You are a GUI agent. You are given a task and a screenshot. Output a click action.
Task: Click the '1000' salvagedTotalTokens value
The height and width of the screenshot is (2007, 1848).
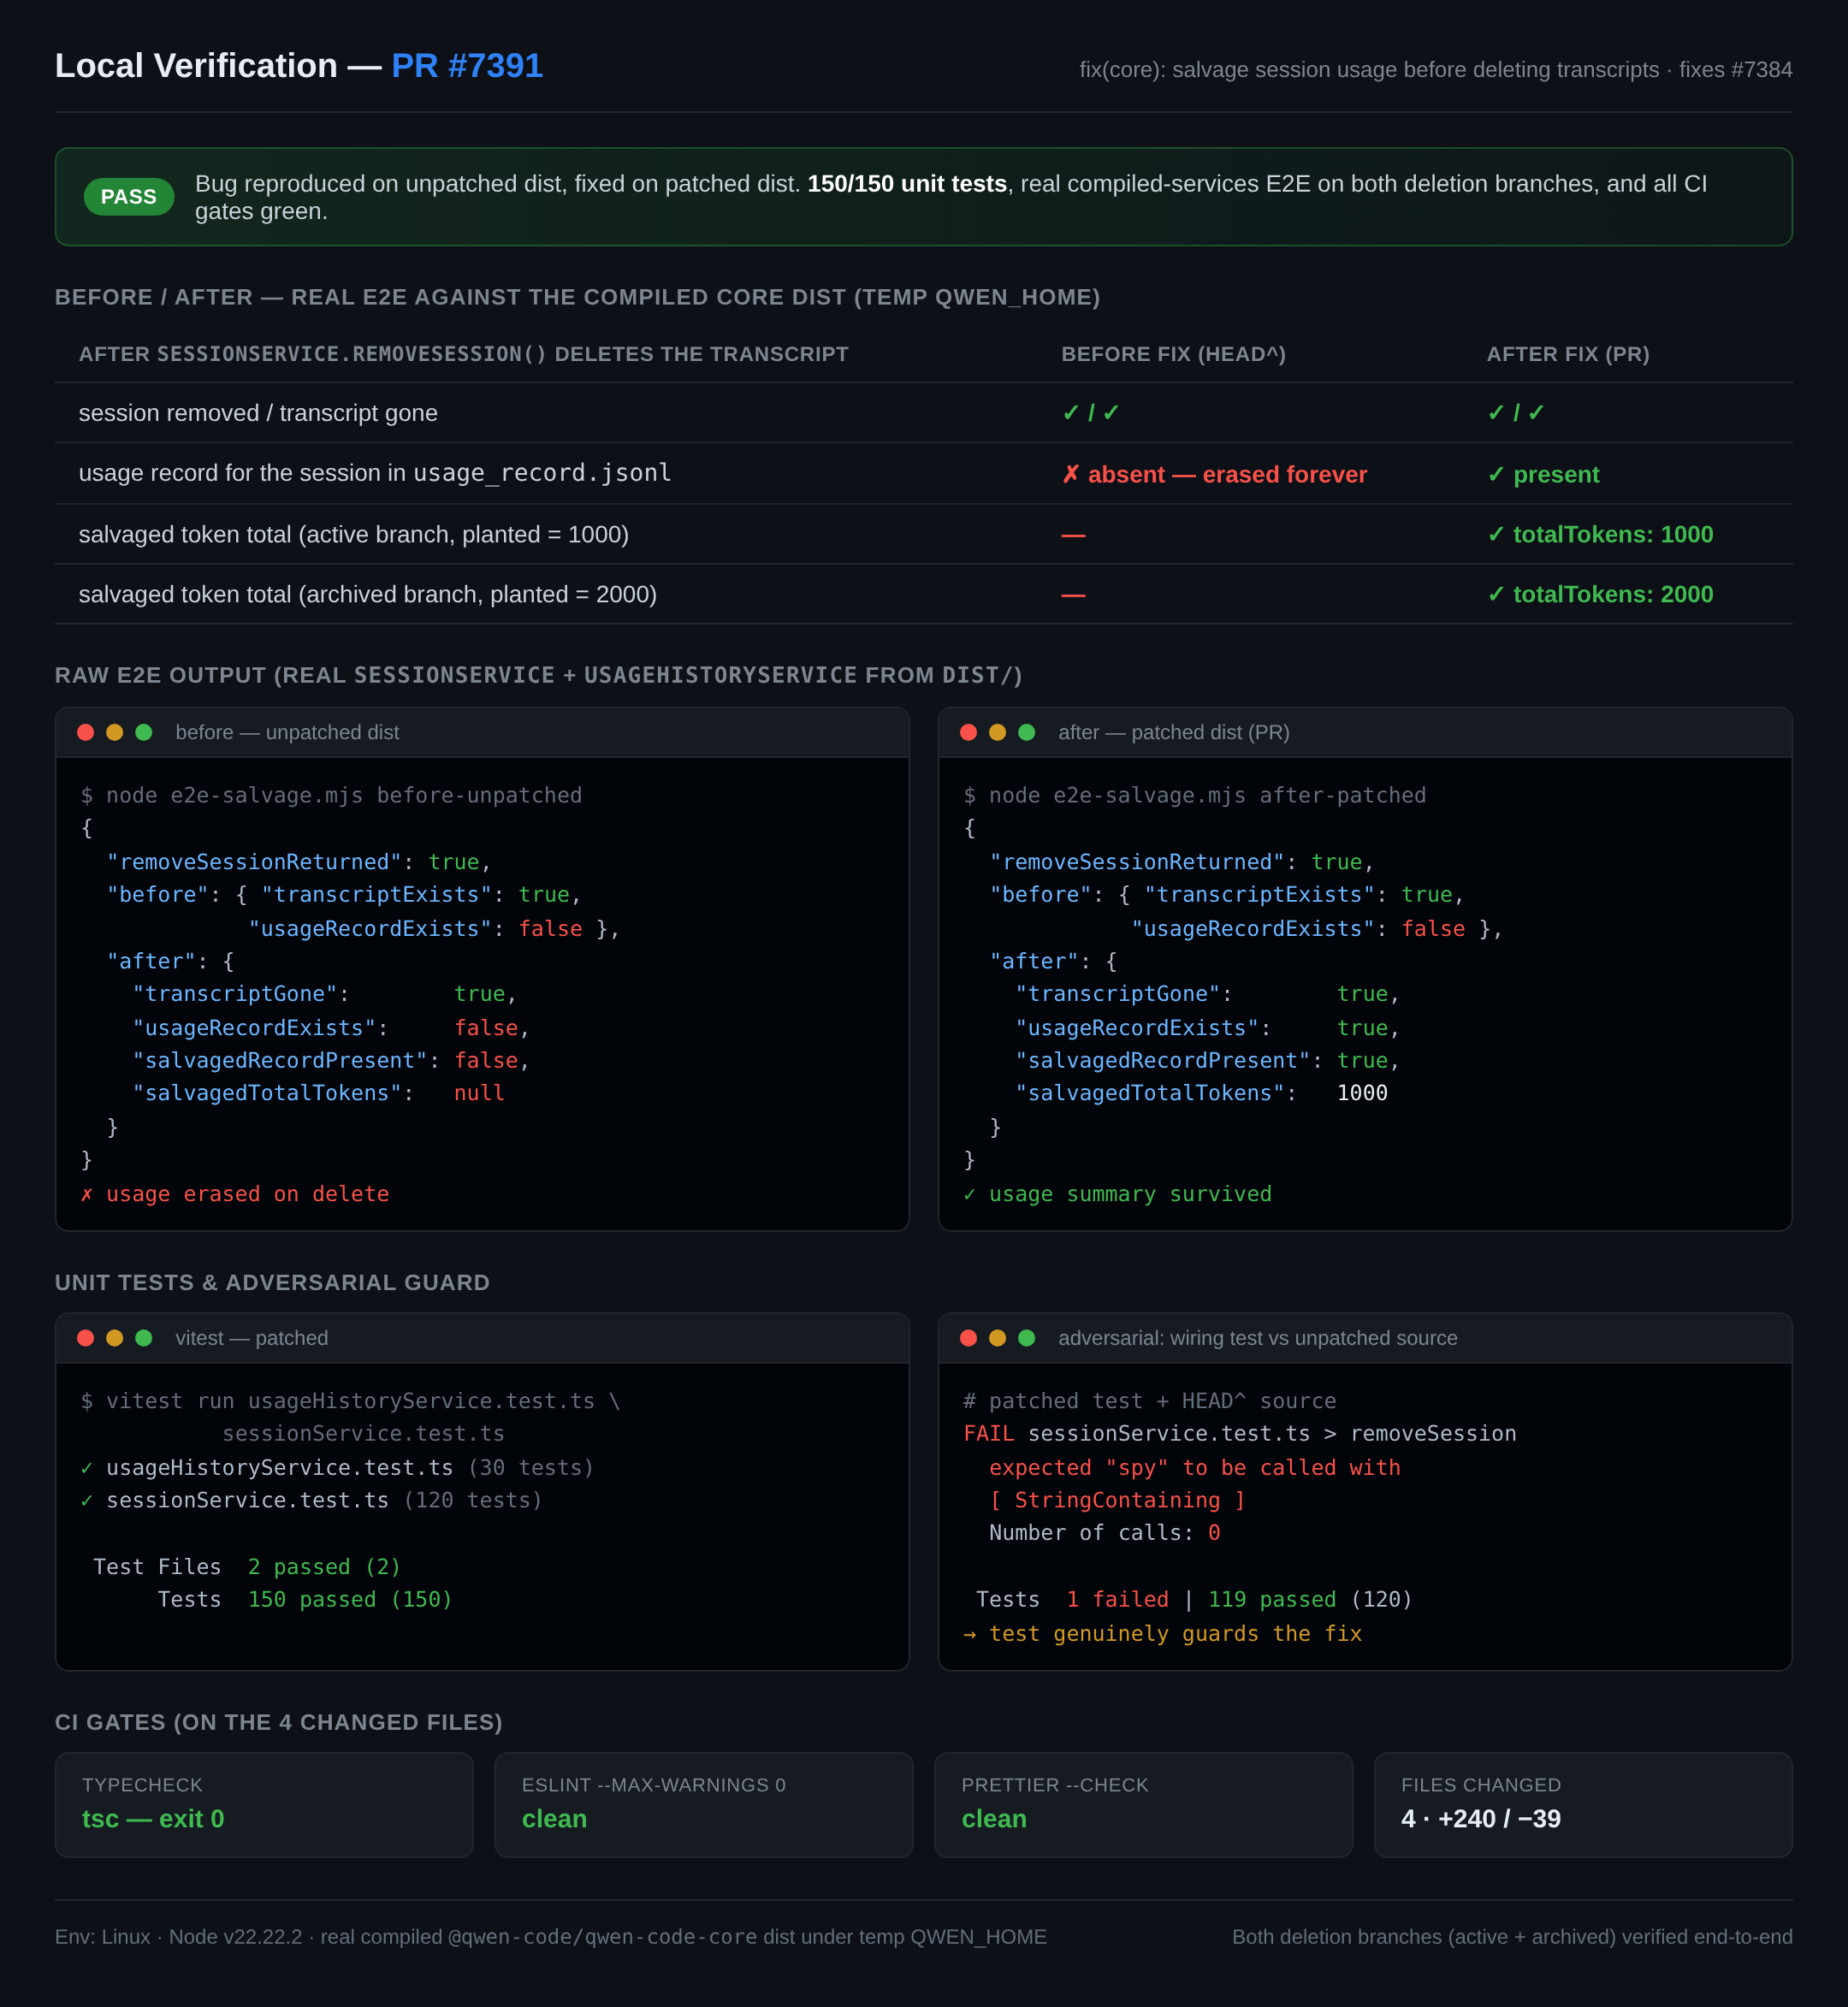click(1362, 1093)
